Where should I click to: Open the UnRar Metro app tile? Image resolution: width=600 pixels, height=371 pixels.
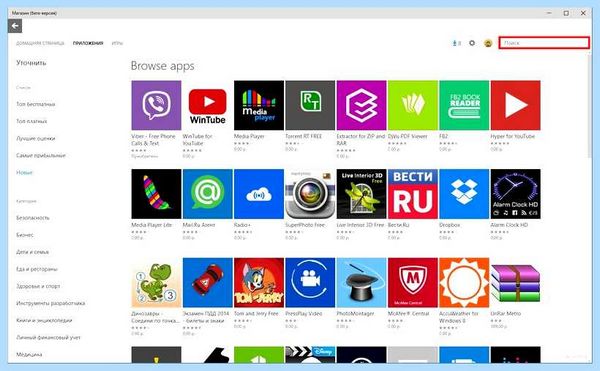click(515, 283)
